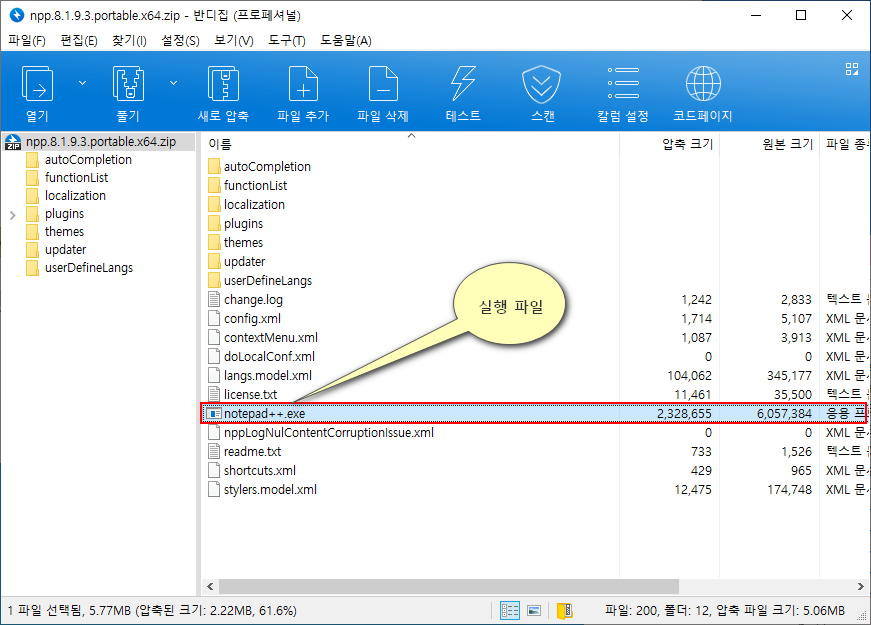Select the config.xml file
The image size is (871, 625).
coord(252,318)
